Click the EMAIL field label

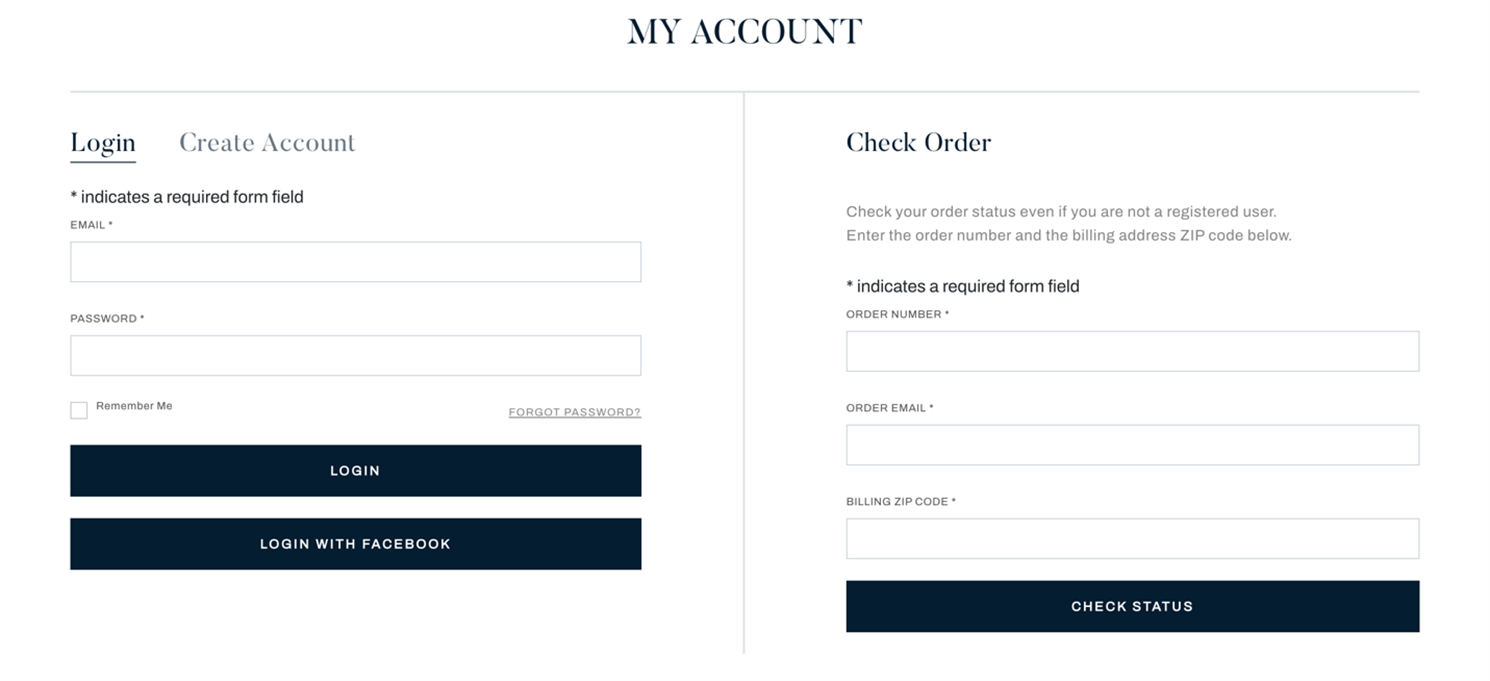pyautogui.click(x=91, y=225)
